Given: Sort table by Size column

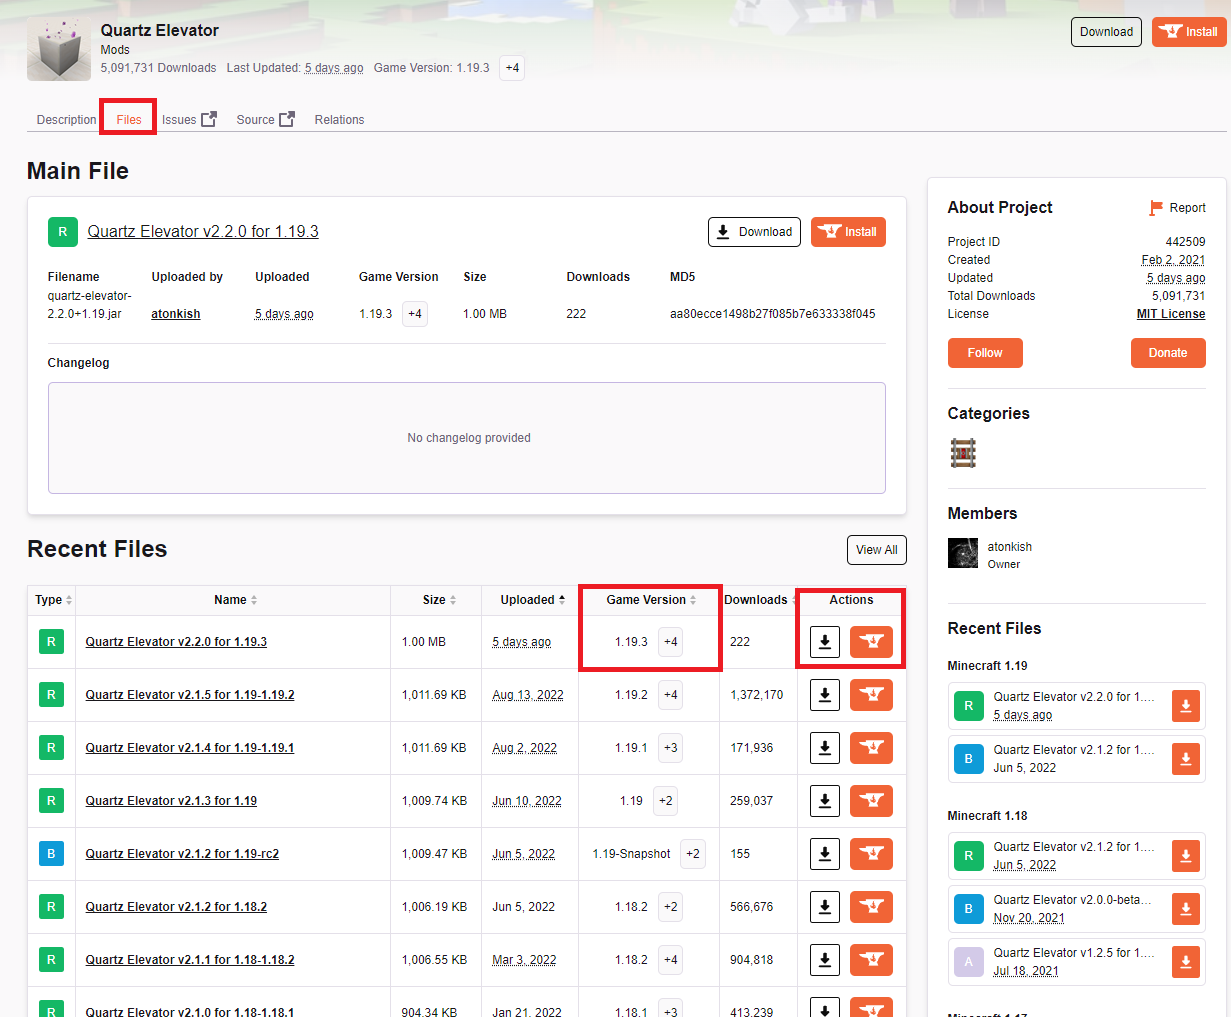Looking at the screenshot, I should pos(439,600).
